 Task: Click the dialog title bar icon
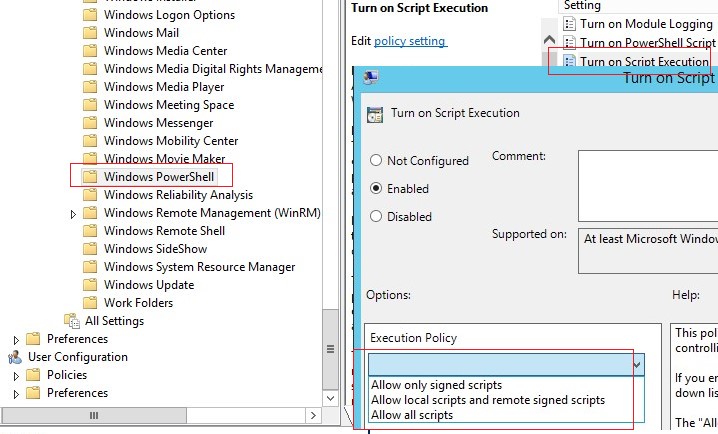click(x=370, y=78)
